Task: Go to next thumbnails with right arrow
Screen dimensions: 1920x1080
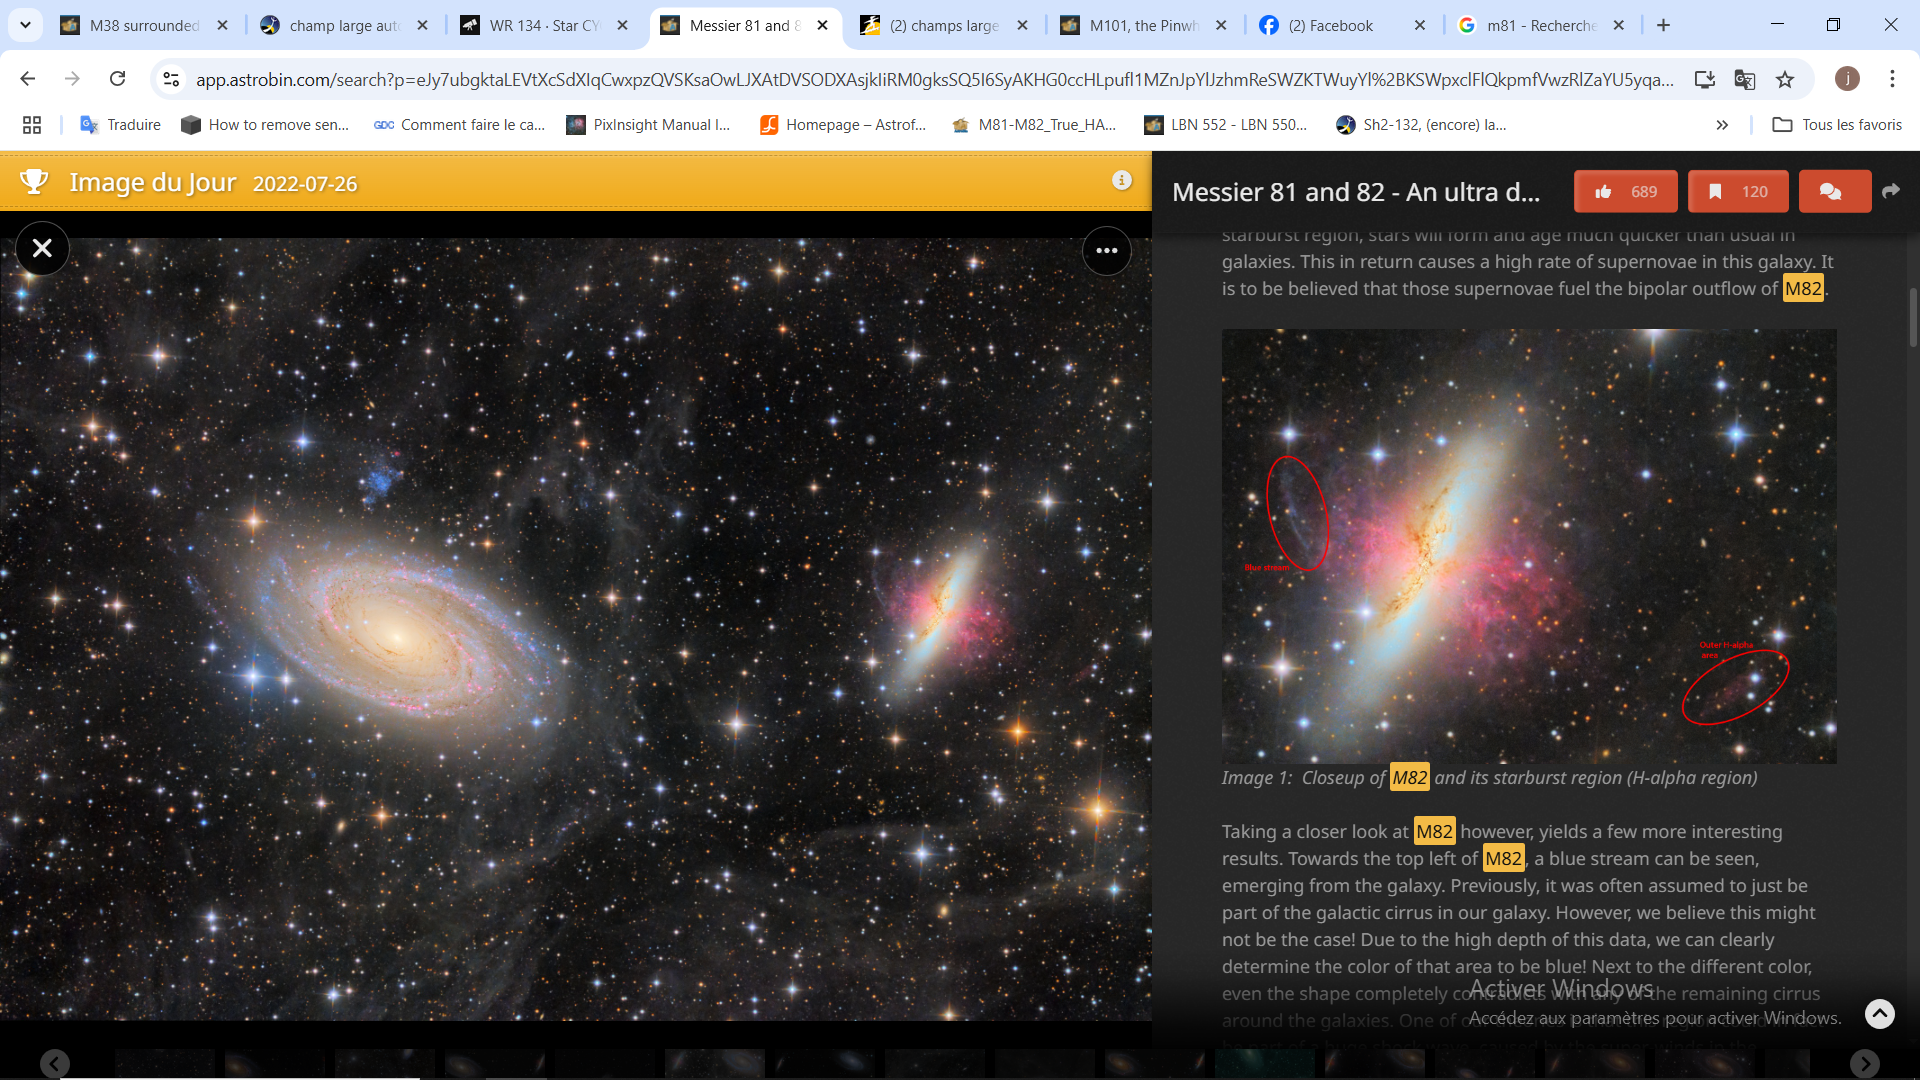Action: [x=1864, y=1063]
